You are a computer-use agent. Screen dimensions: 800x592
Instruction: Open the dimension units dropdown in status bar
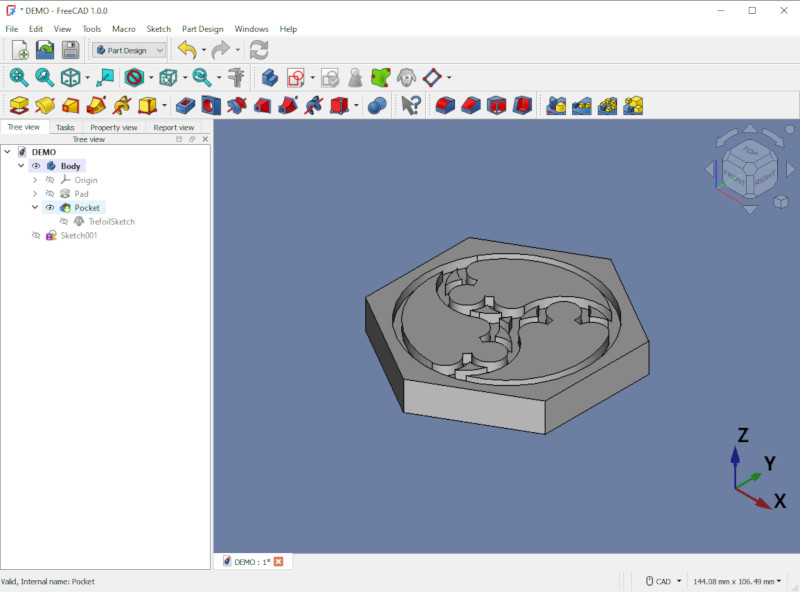click(x=737, y=581)
